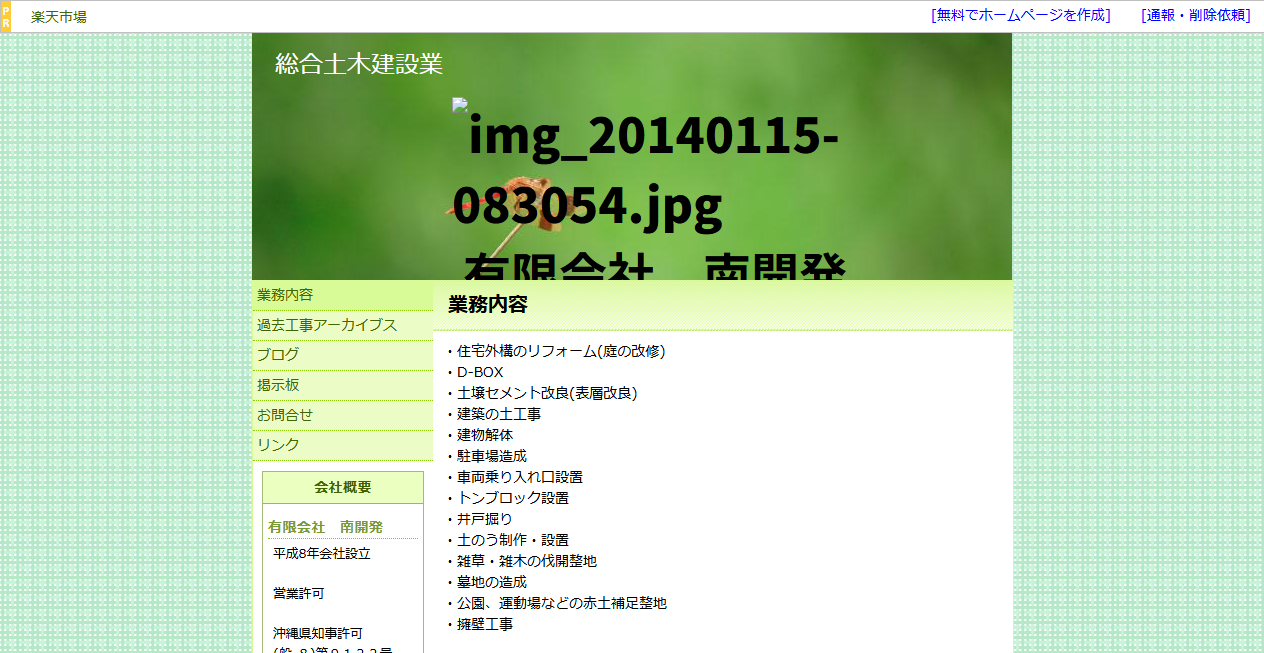
Task: Open the 掲示板 bulletin board link
Action: pos(276,384)
